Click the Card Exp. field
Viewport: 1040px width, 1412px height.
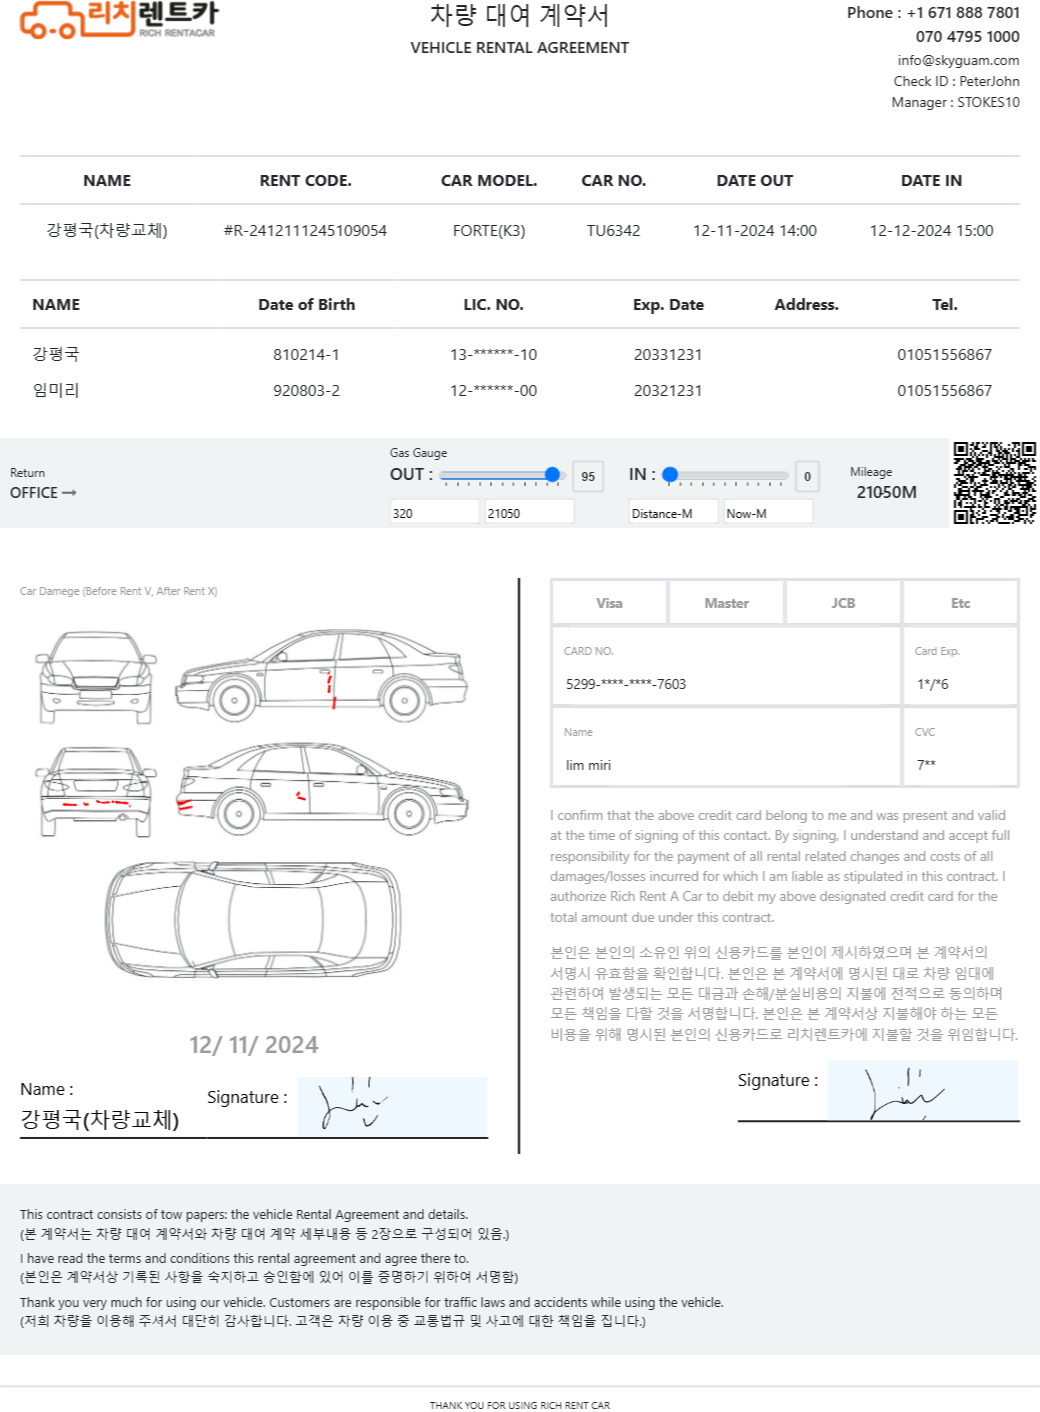(x=960, y=684)
